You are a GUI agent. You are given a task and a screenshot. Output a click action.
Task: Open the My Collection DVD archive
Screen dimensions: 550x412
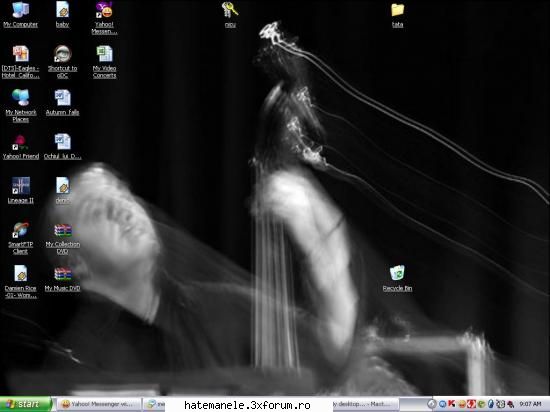[x=62, y=238]
